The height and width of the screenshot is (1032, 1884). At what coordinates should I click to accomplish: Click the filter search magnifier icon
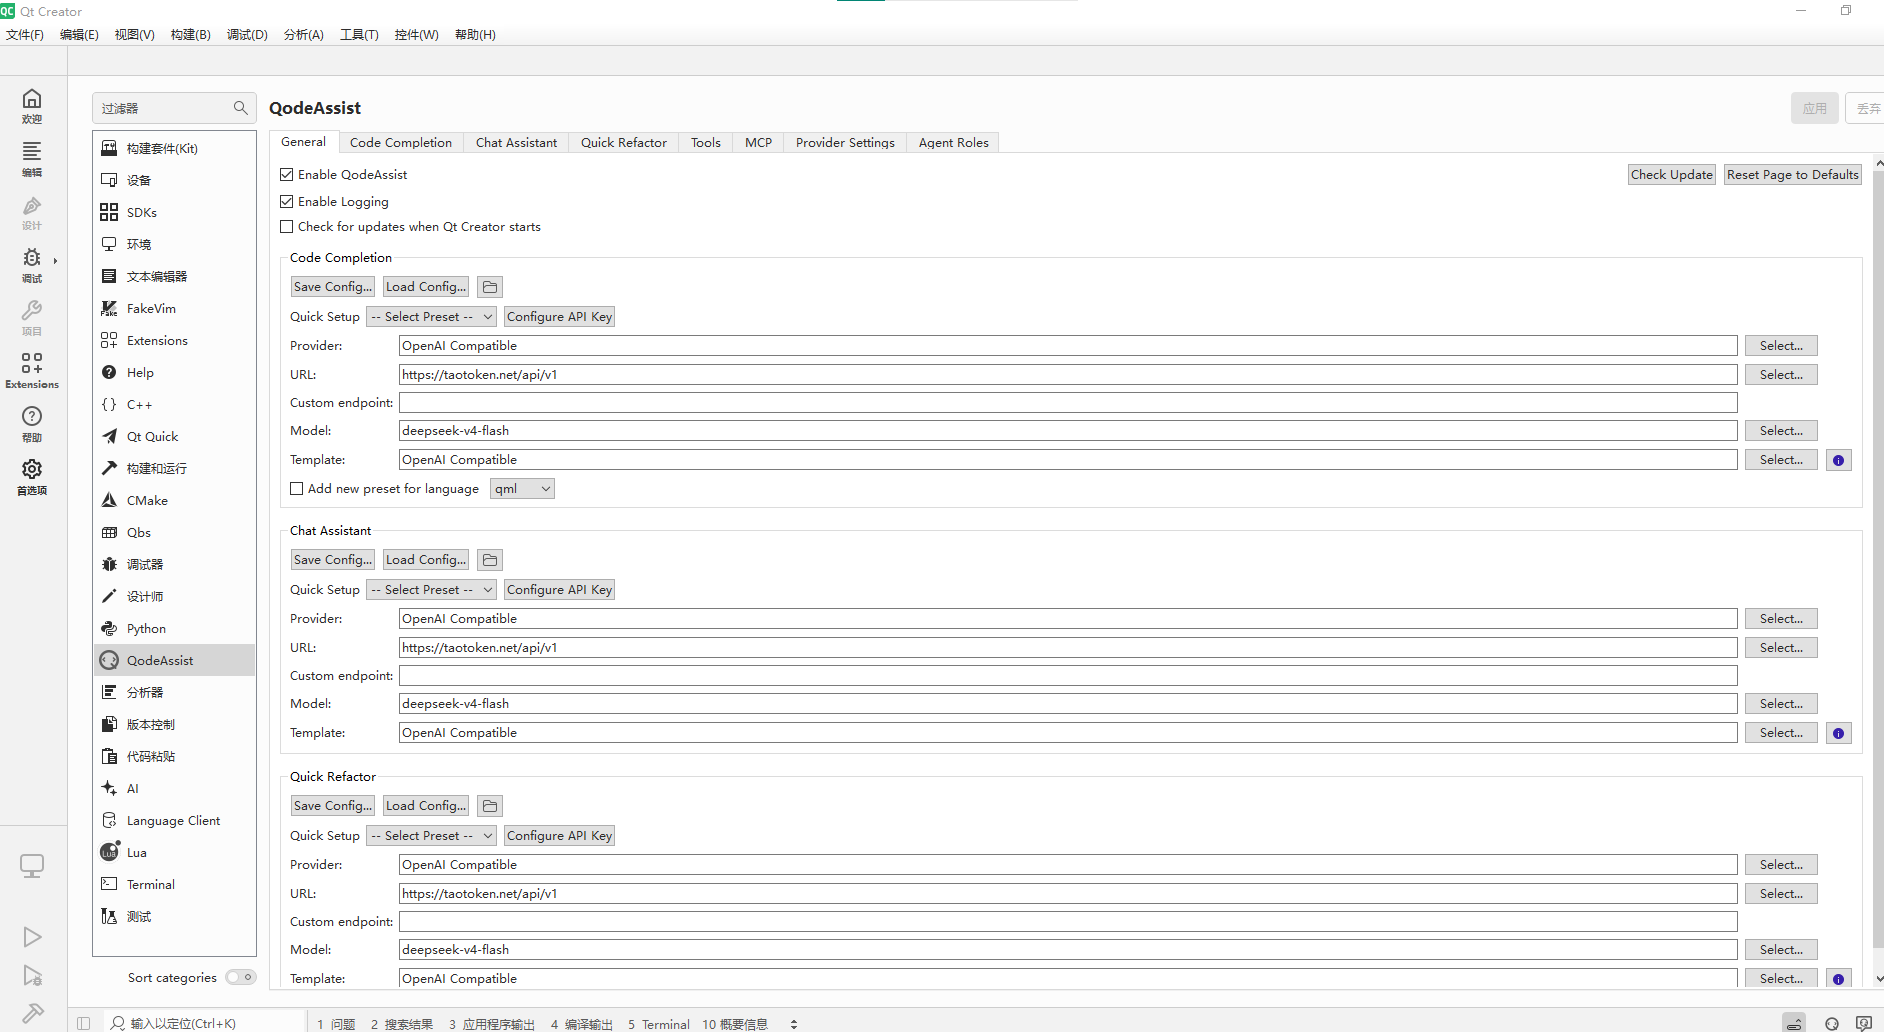tap(240, 108)
